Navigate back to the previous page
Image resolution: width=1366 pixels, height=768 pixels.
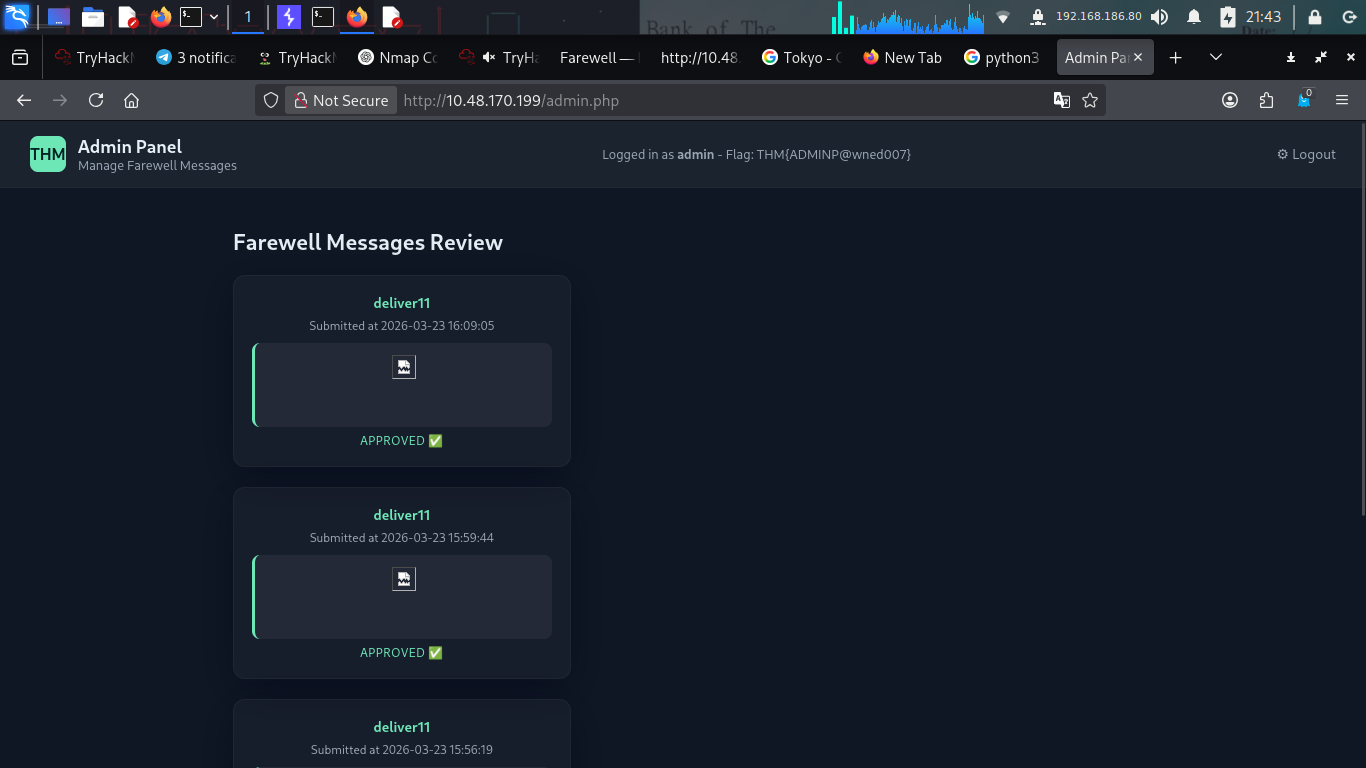click(24, 100)
